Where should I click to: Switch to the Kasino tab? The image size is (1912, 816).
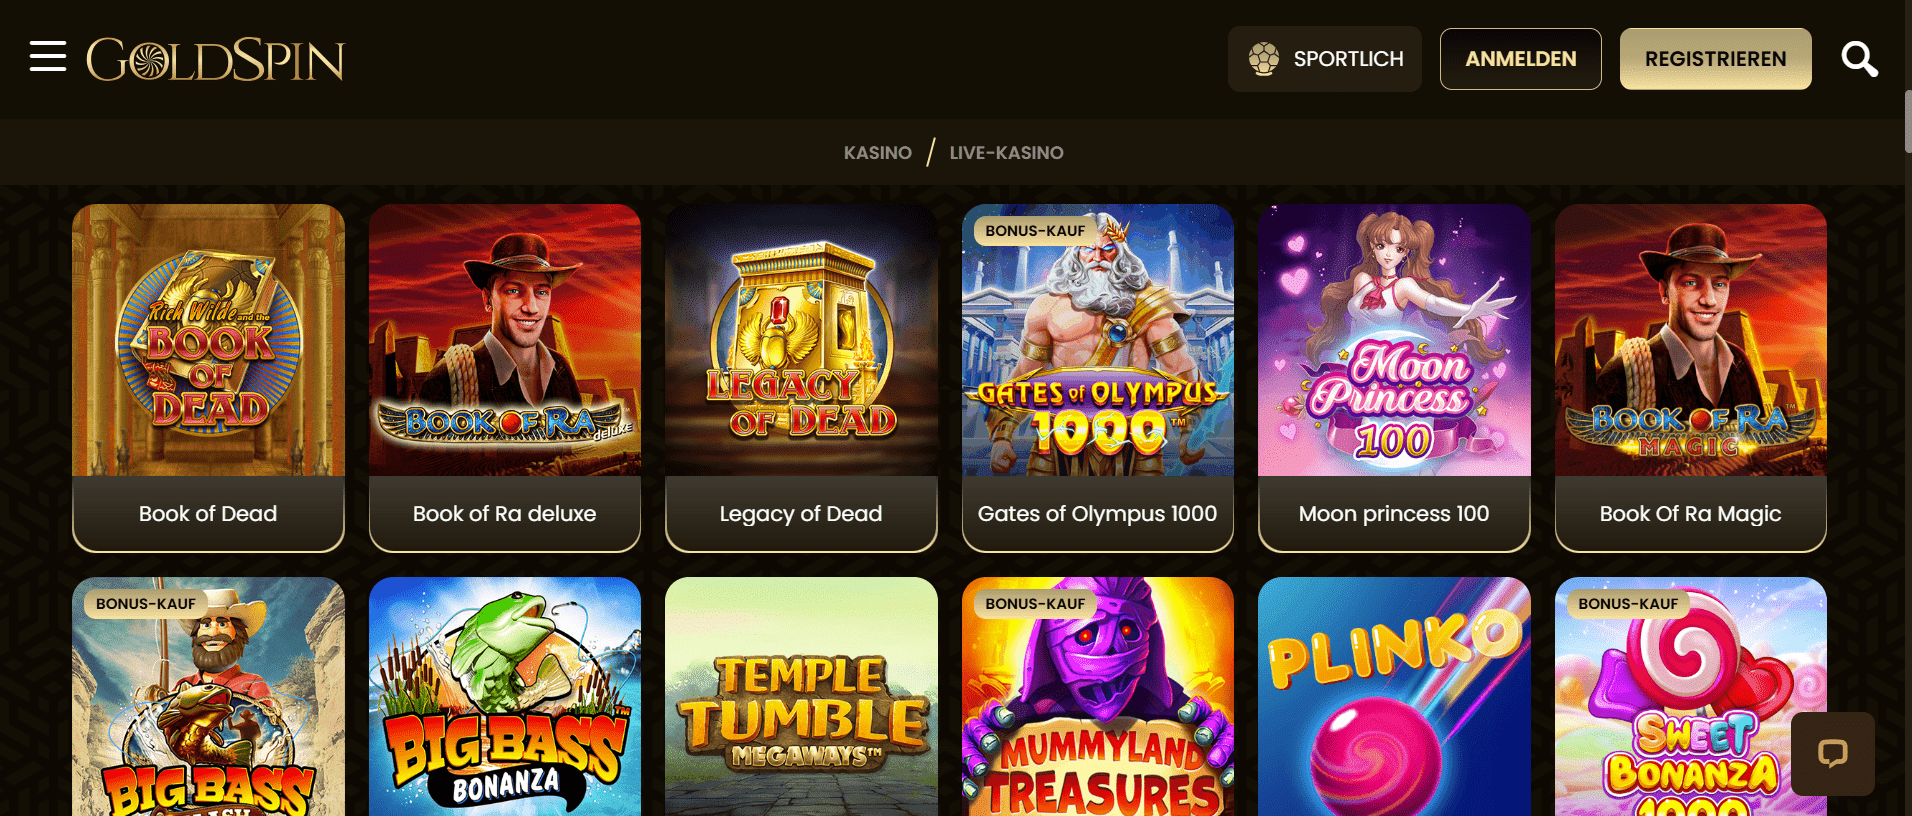(877, 153)
